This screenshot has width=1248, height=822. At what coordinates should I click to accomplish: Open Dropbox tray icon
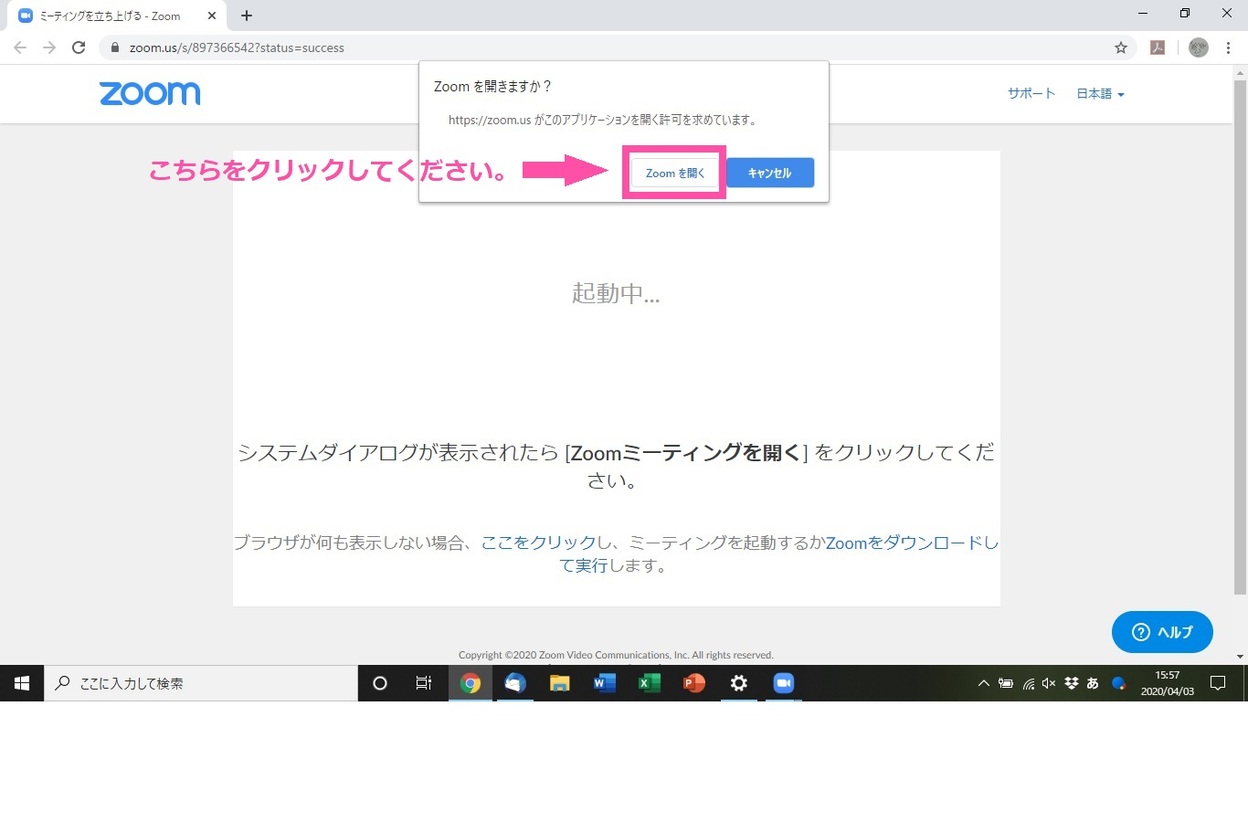[x=1071, y=684]
